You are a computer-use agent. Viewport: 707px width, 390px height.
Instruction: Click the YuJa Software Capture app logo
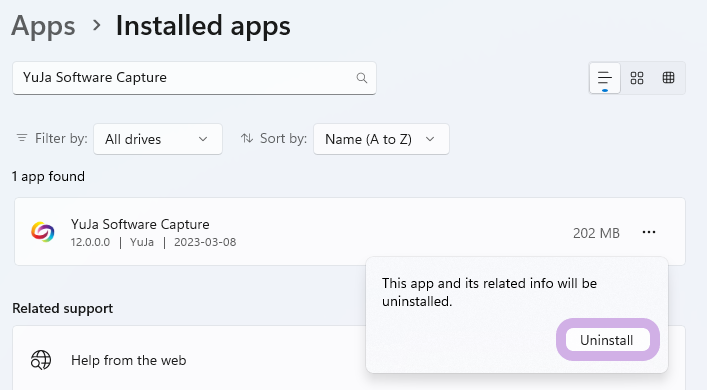tap(42, 232)
